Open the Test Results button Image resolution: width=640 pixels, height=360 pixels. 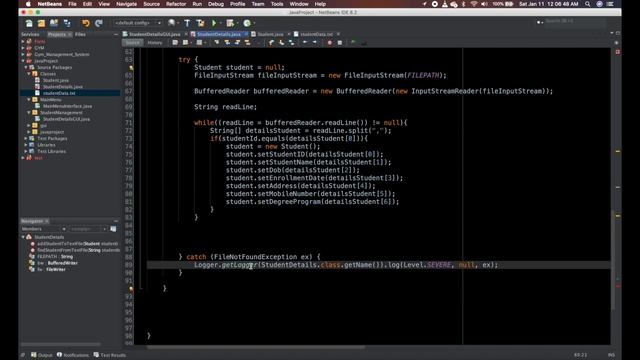110,355
